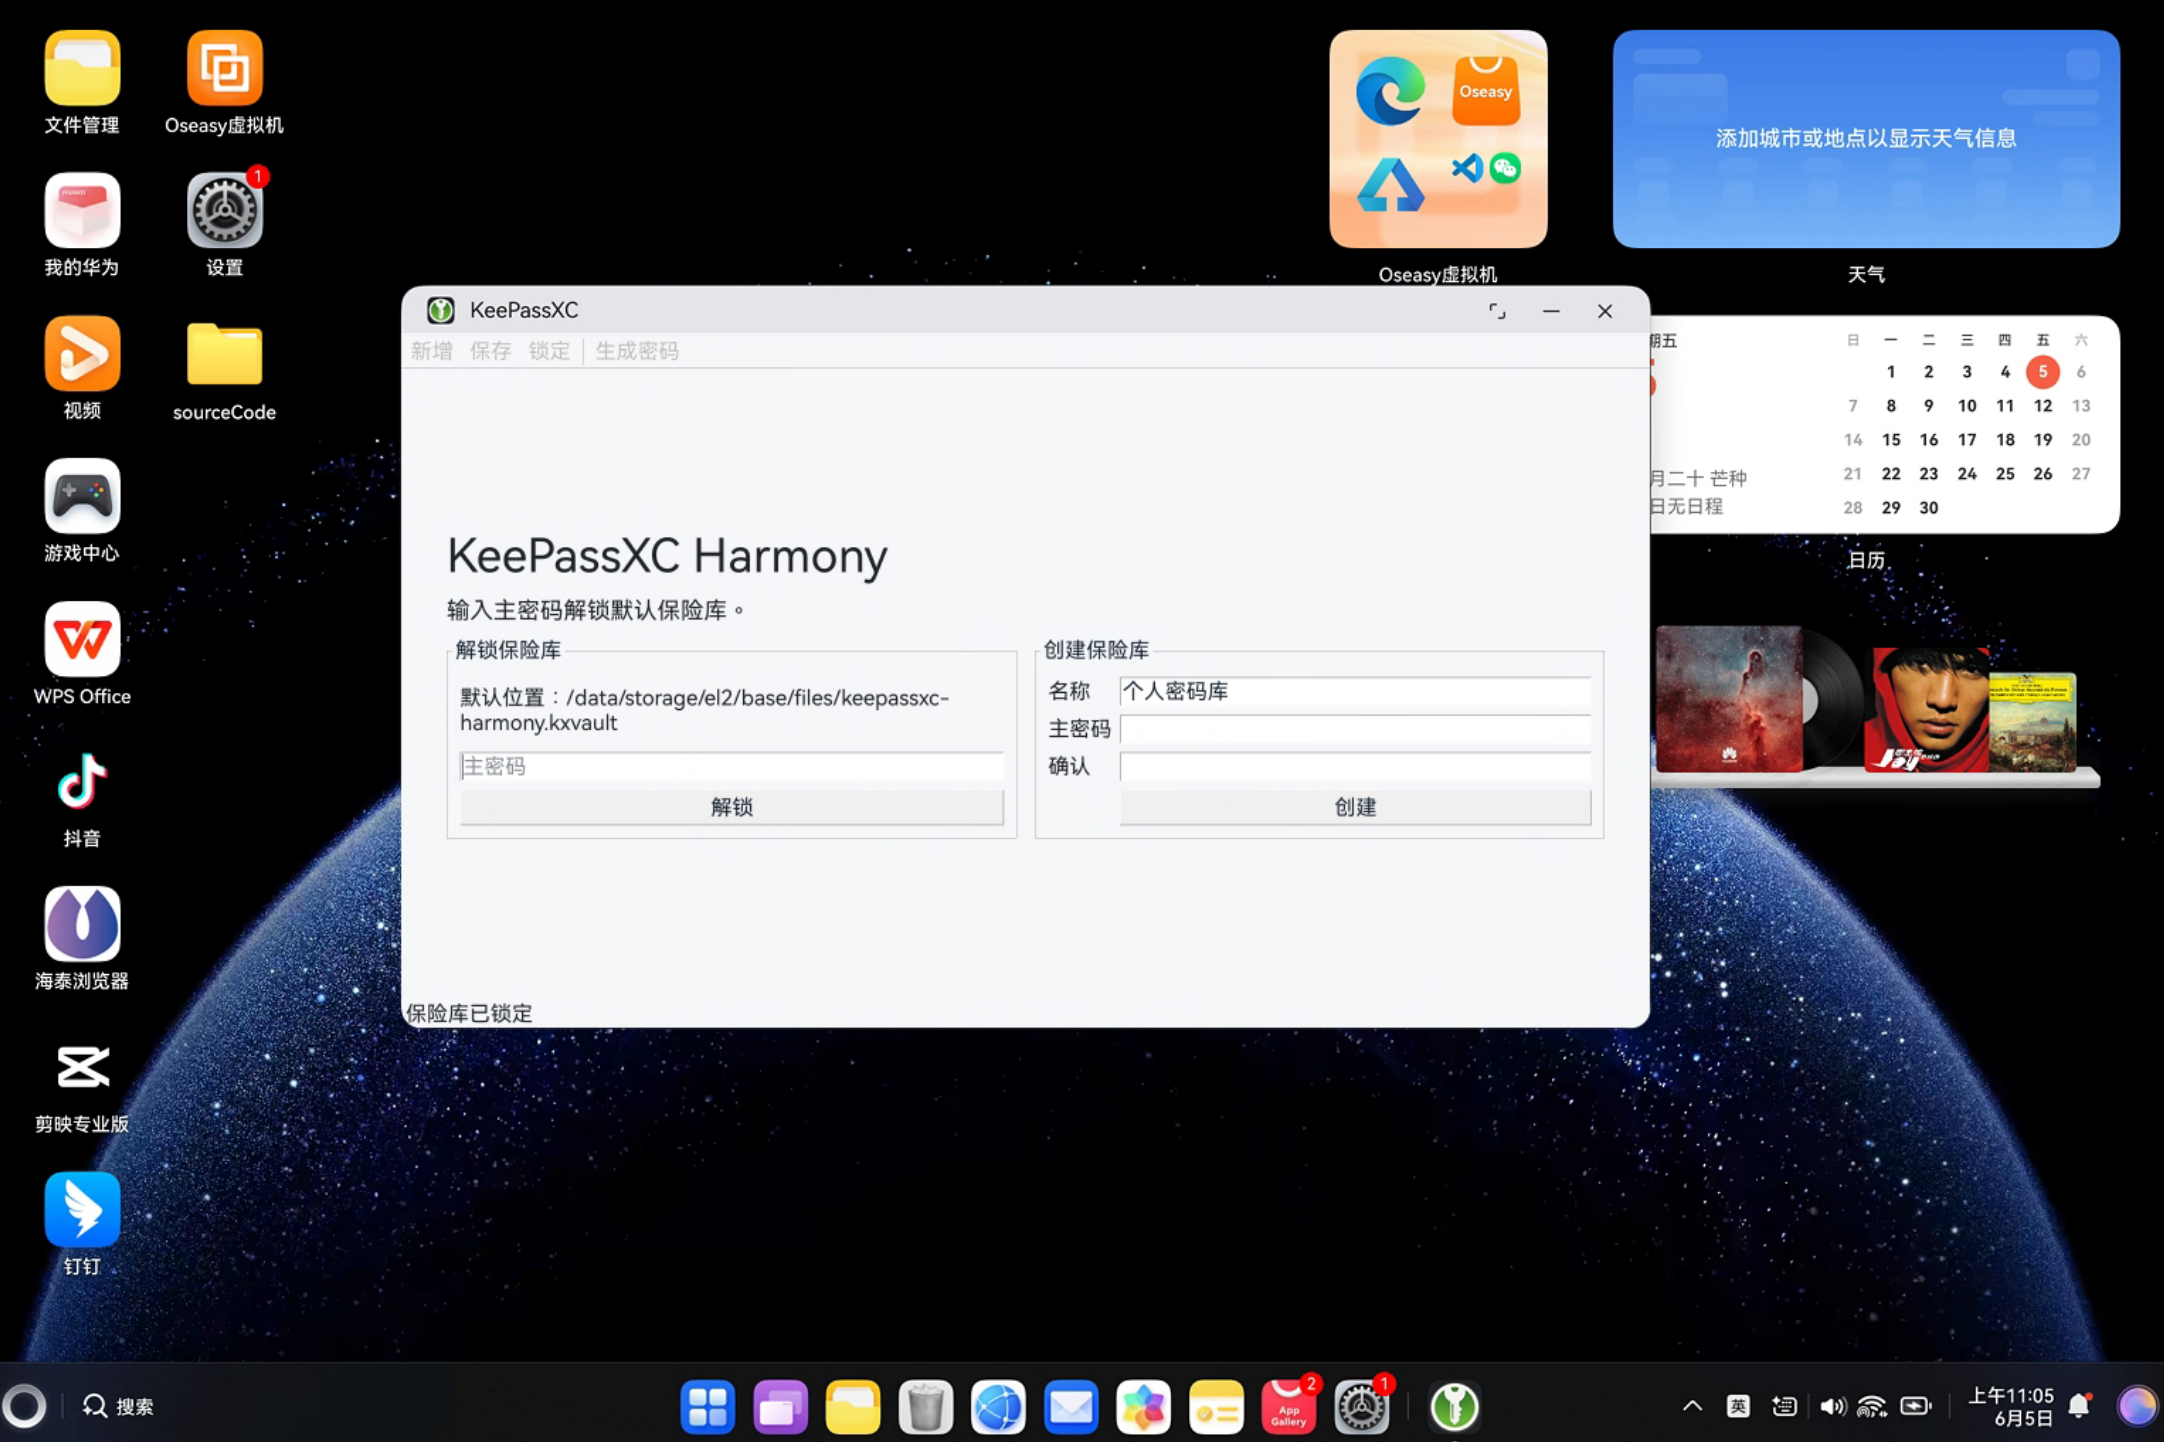The height and width of the screenshot is (1442, 2164).
Task: Launch the 抖音 app
Action: [x=82, y=782]
